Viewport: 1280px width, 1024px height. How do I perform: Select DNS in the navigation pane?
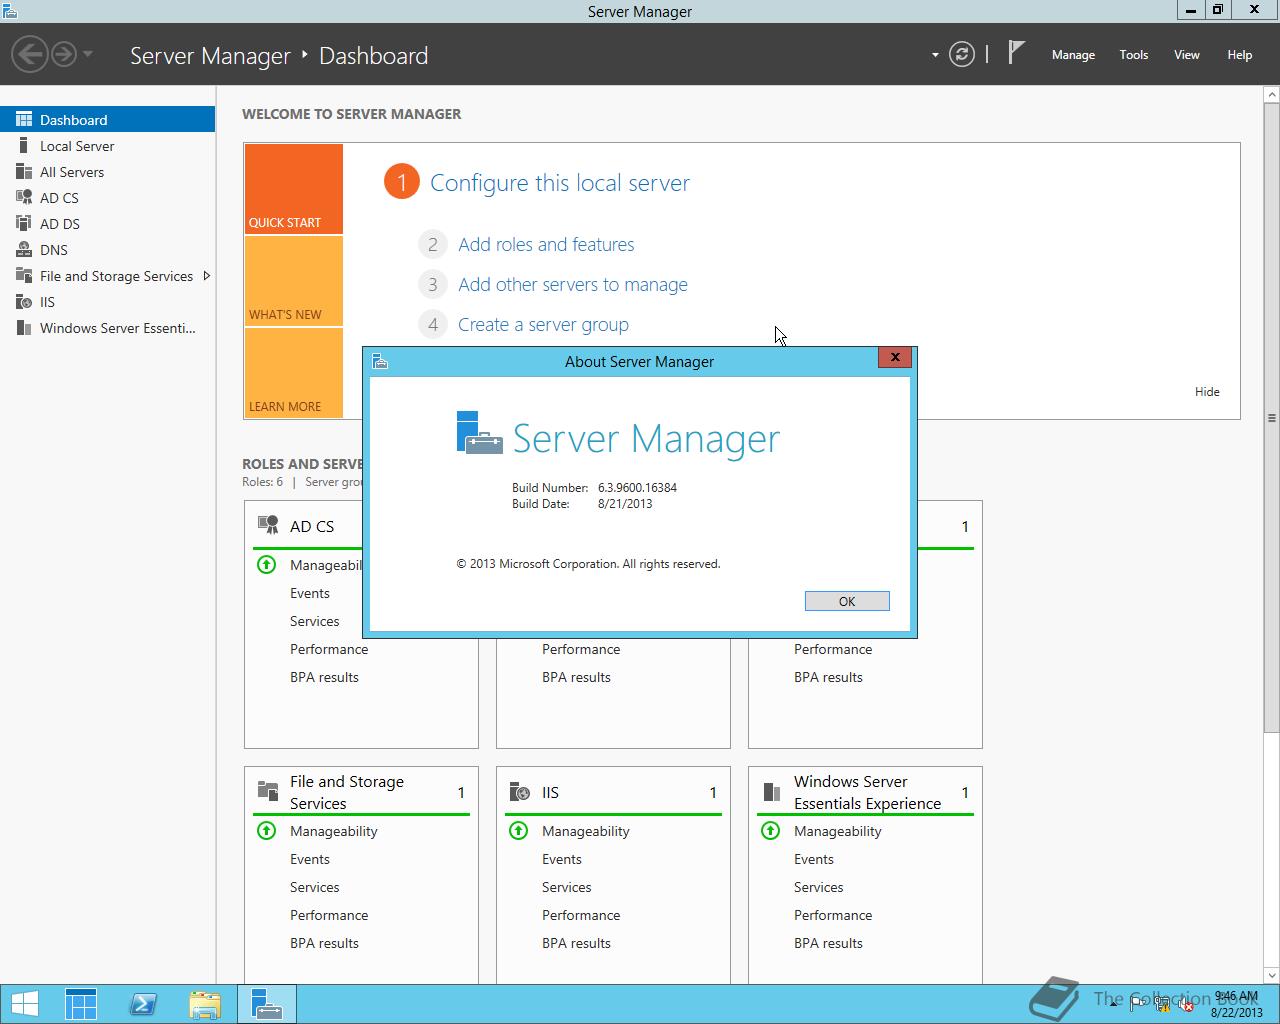coord(54,249)
